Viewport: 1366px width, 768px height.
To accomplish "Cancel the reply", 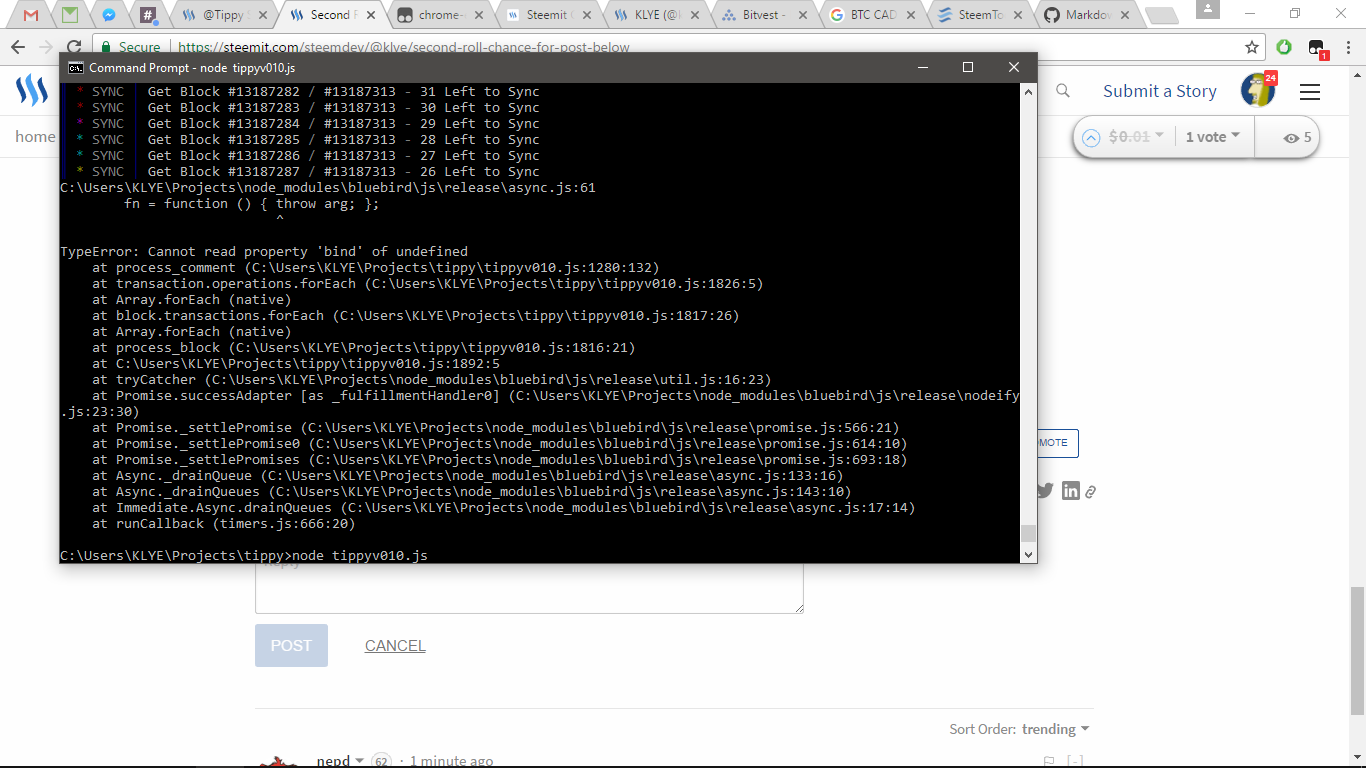I will click(395, 645).
